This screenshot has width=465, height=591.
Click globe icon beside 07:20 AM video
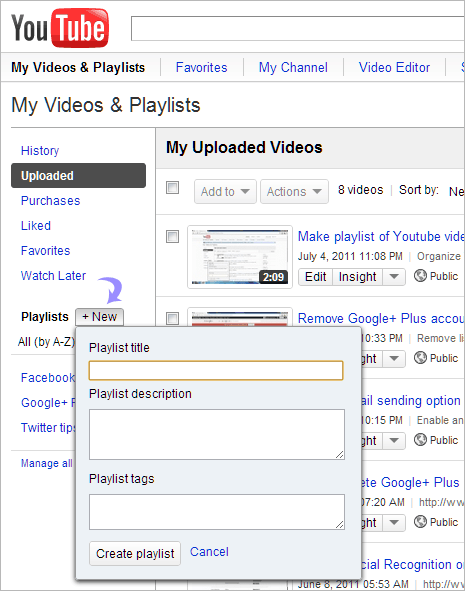tap(420, 522)
